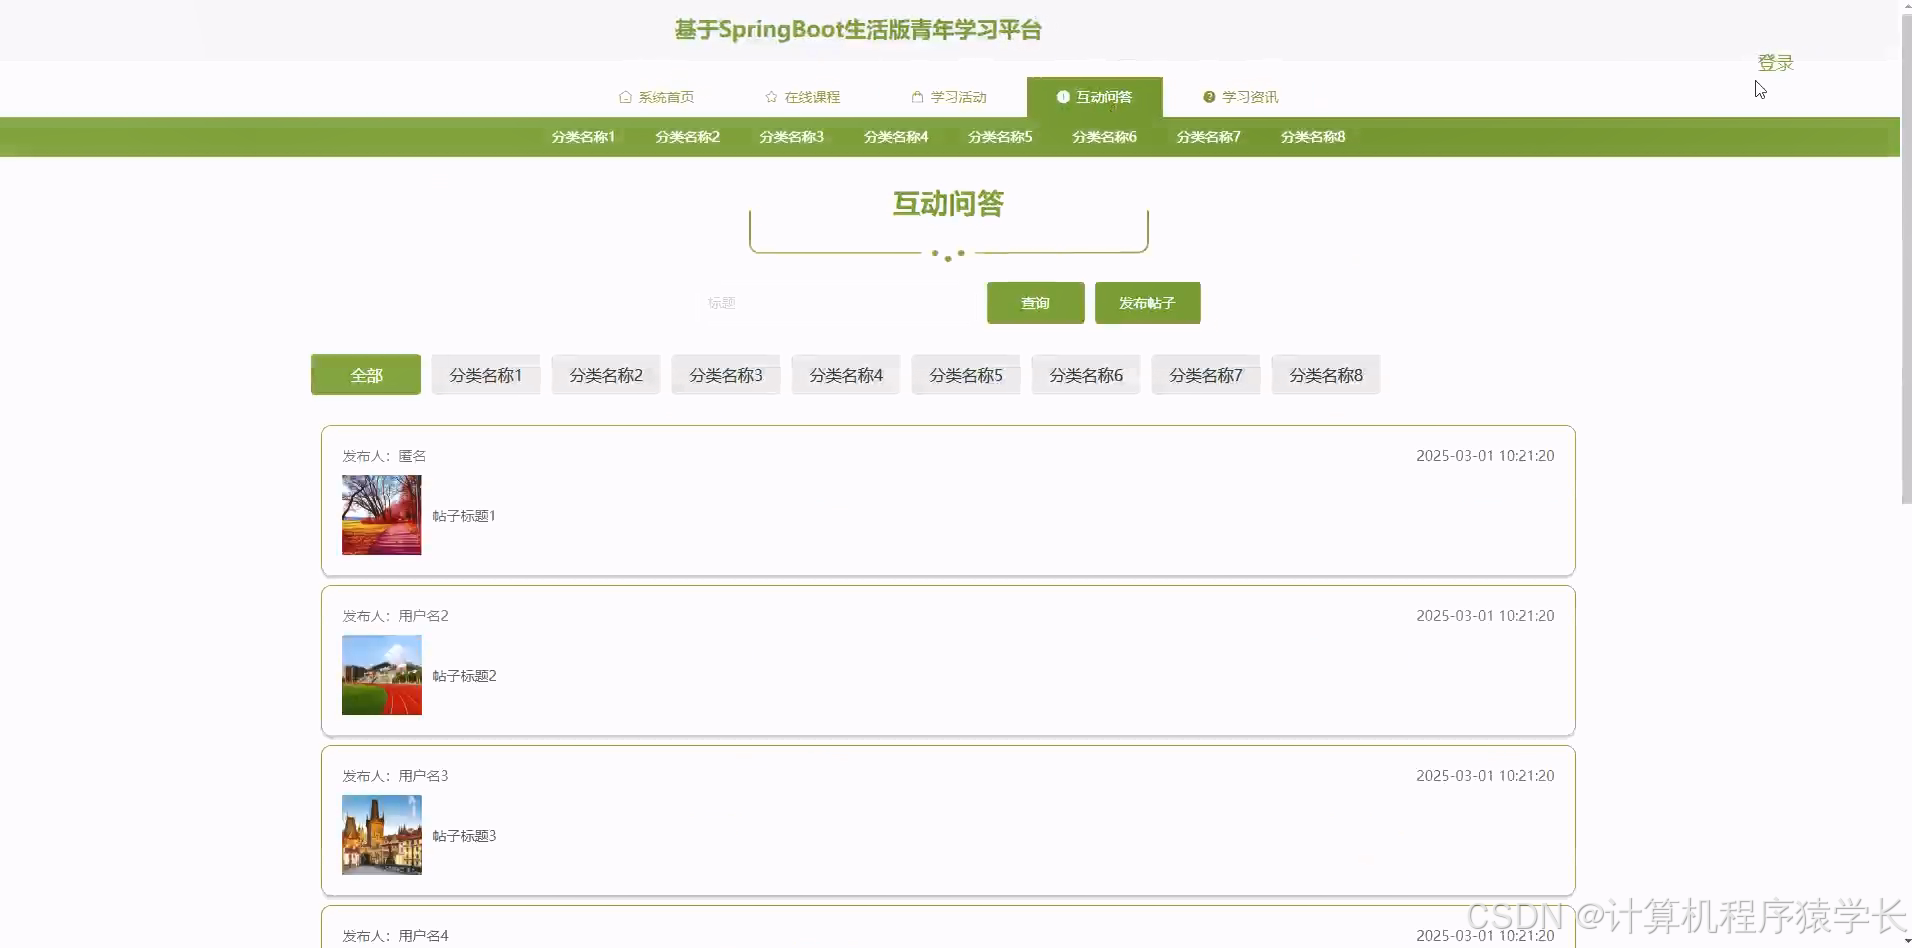Click the question mark icon beside 学习资讯
Screen dimensions: 1912x948
point(1209,96)
